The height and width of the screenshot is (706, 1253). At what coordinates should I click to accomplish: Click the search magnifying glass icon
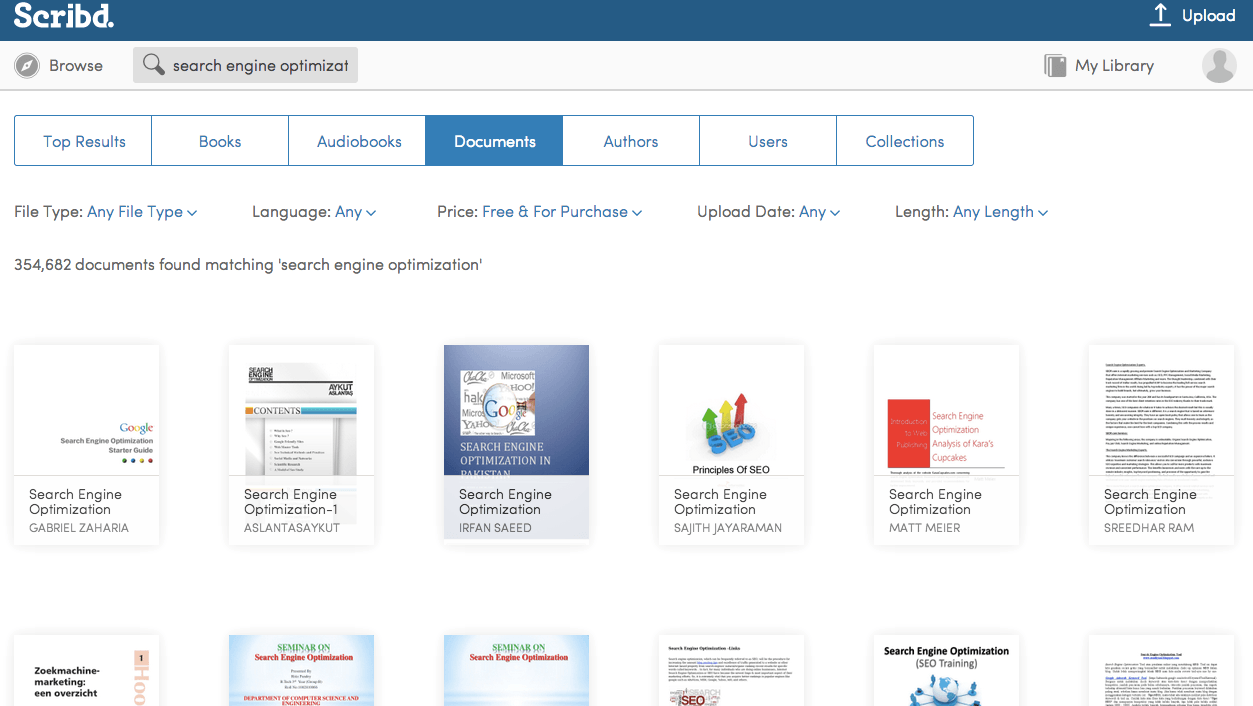153,66
